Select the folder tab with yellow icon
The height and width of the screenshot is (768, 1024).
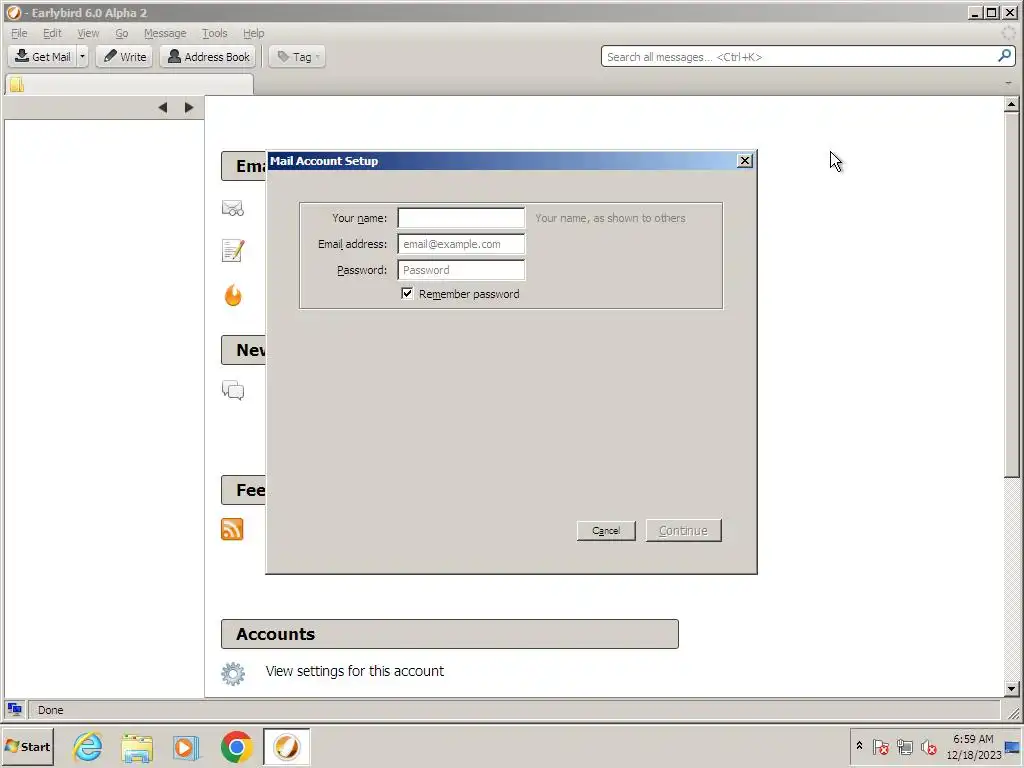tap(129, 84)
